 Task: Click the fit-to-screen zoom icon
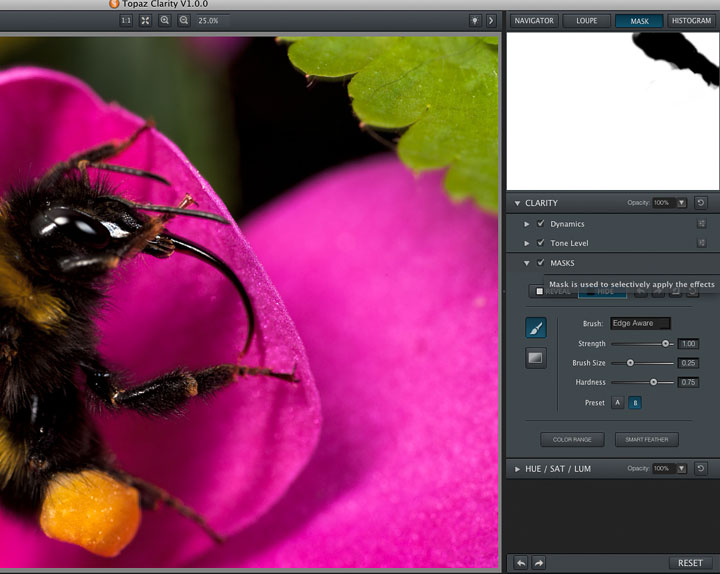[145, 21]
